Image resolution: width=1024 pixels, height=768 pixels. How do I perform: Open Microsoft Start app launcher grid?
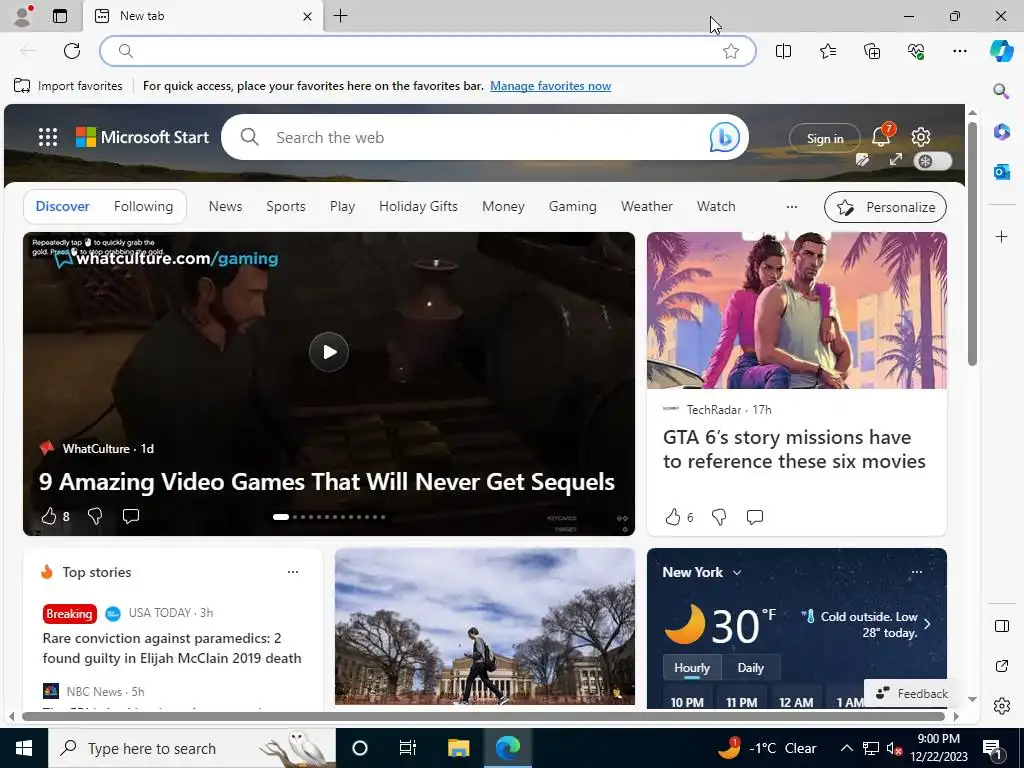pyautogui.click(x=48, y=137)
